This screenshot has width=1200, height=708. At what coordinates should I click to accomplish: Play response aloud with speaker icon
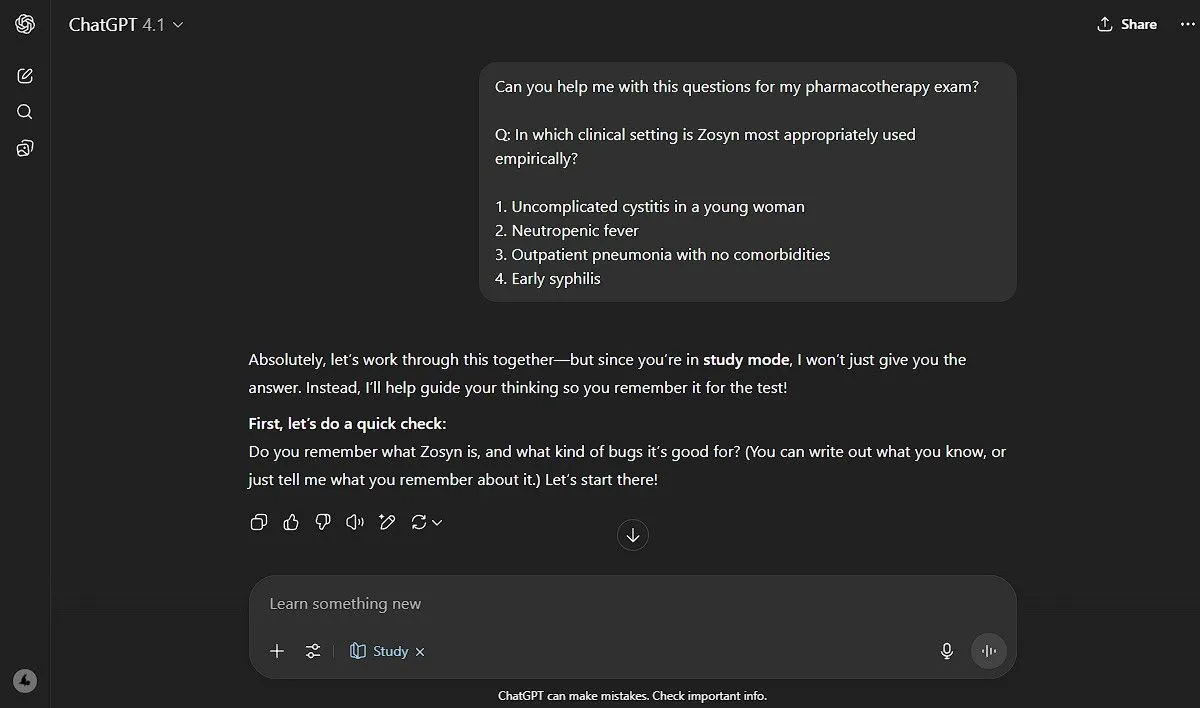click(355, 522)
